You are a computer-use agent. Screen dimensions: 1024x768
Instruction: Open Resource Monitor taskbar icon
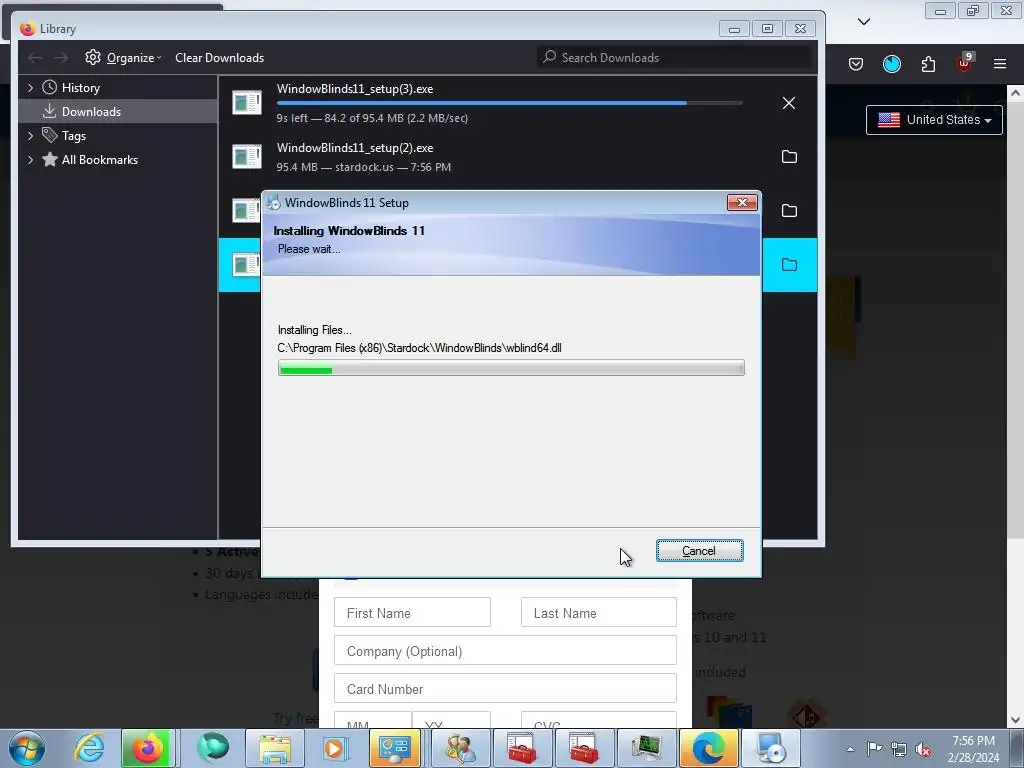coord(646,748)
